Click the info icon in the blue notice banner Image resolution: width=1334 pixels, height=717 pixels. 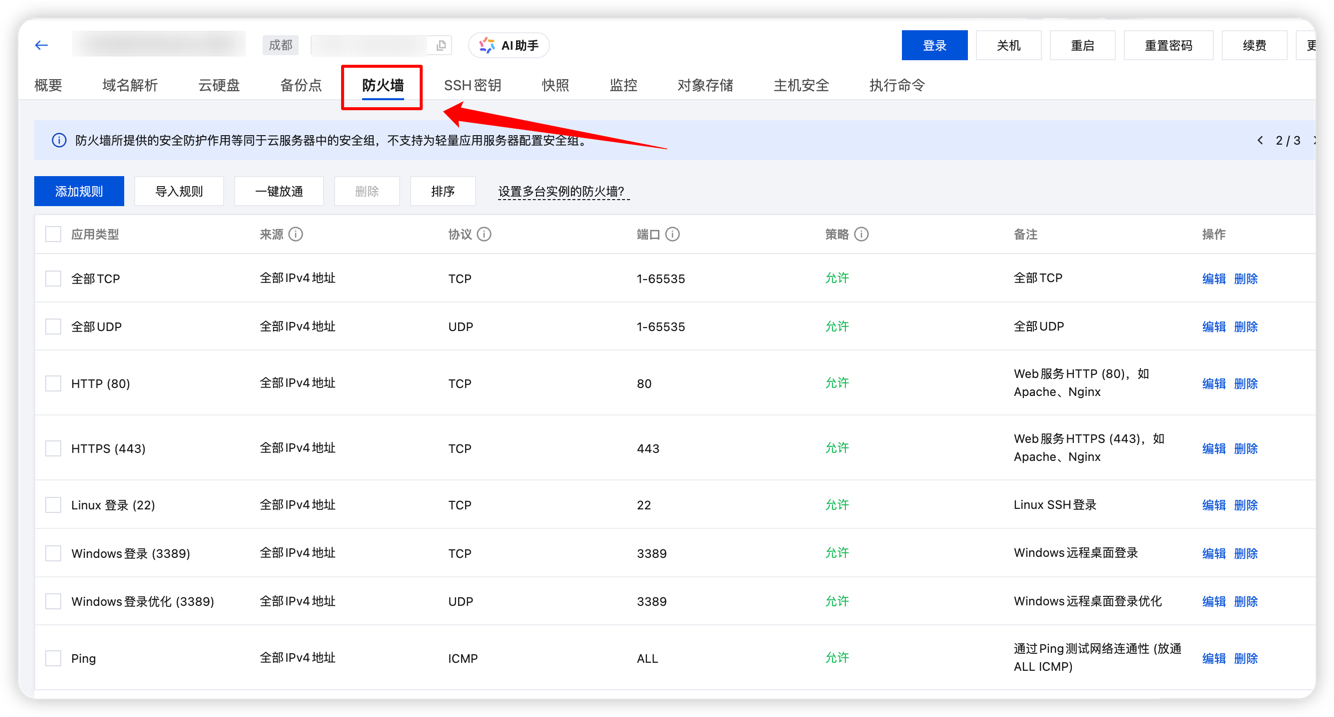[59, 140]
